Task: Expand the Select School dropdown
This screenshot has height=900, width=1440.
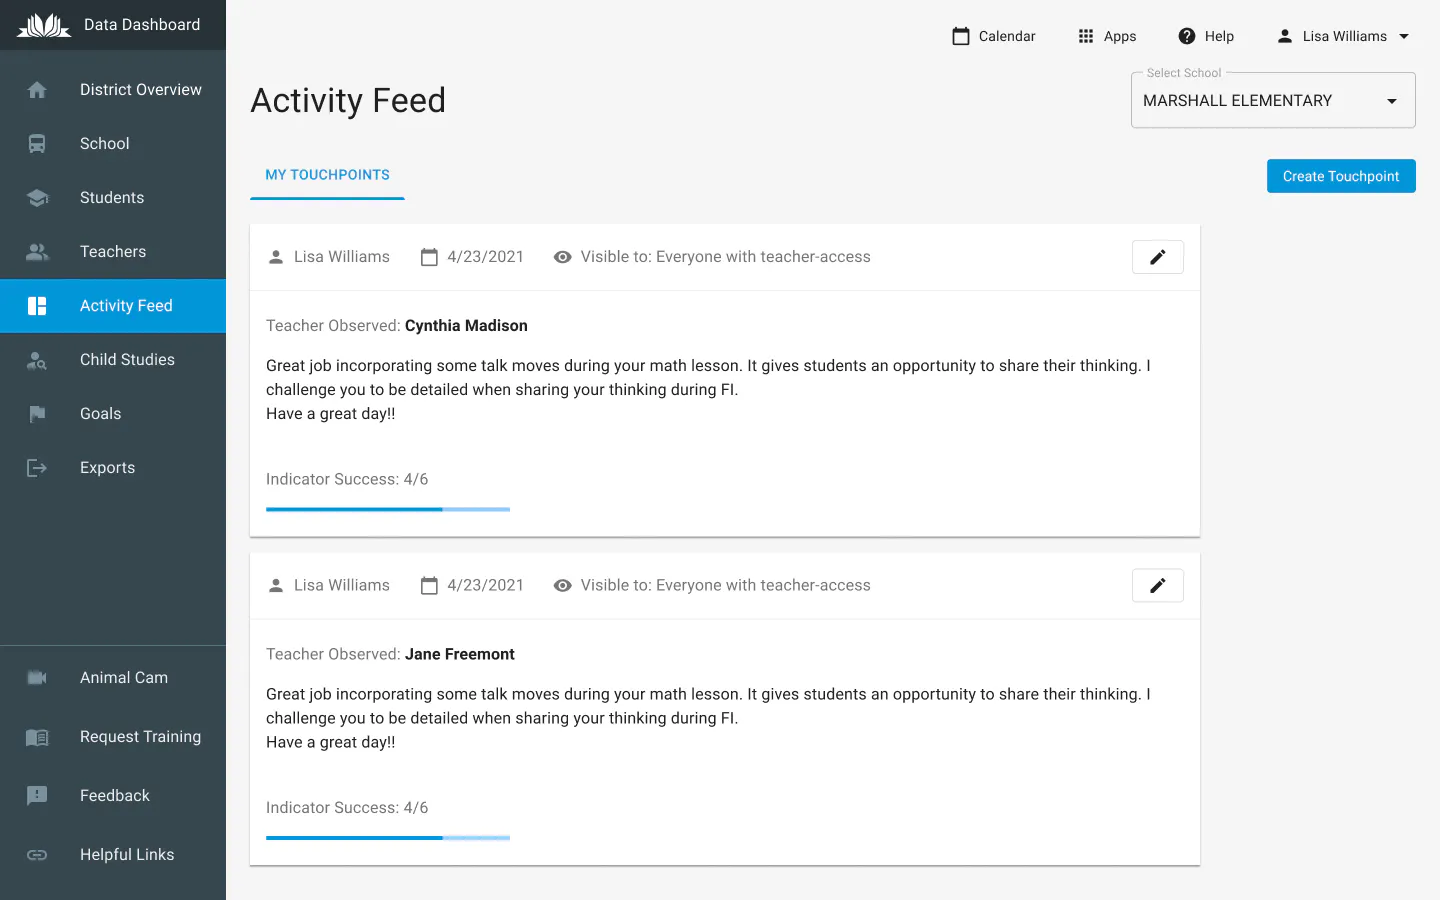Action: 1391,101
